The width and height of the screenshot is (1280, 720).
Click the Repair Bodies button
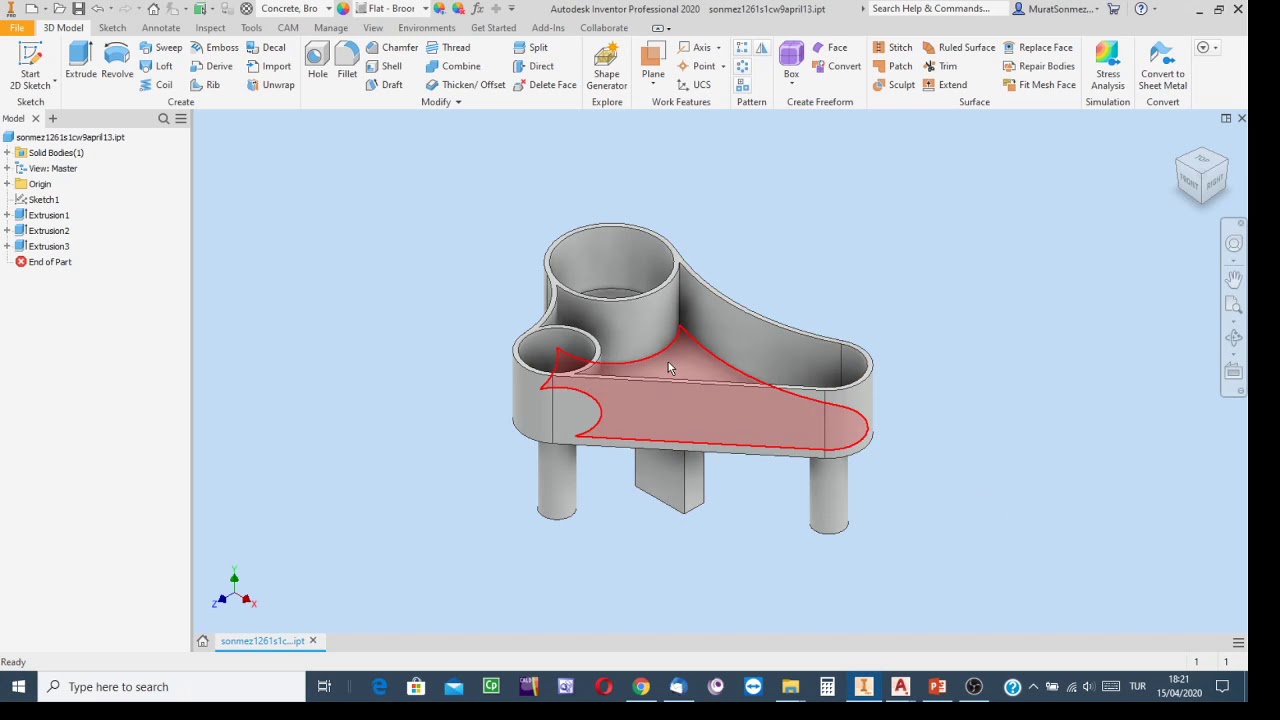point(1039,66)
